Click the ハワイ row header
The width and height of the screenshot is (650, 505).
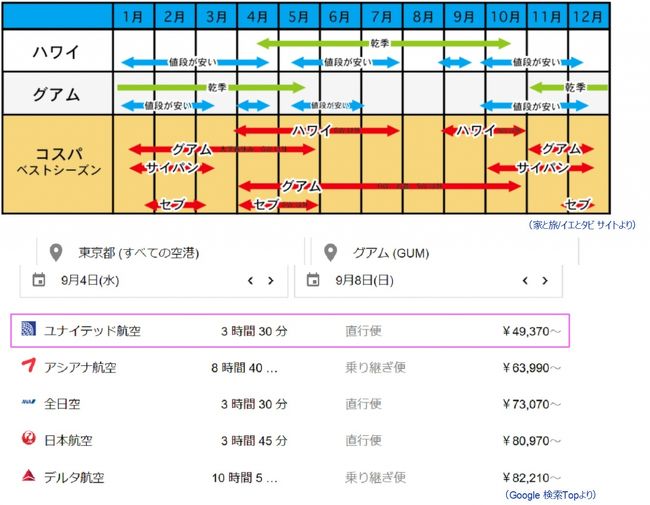click(x=57, y=51)
